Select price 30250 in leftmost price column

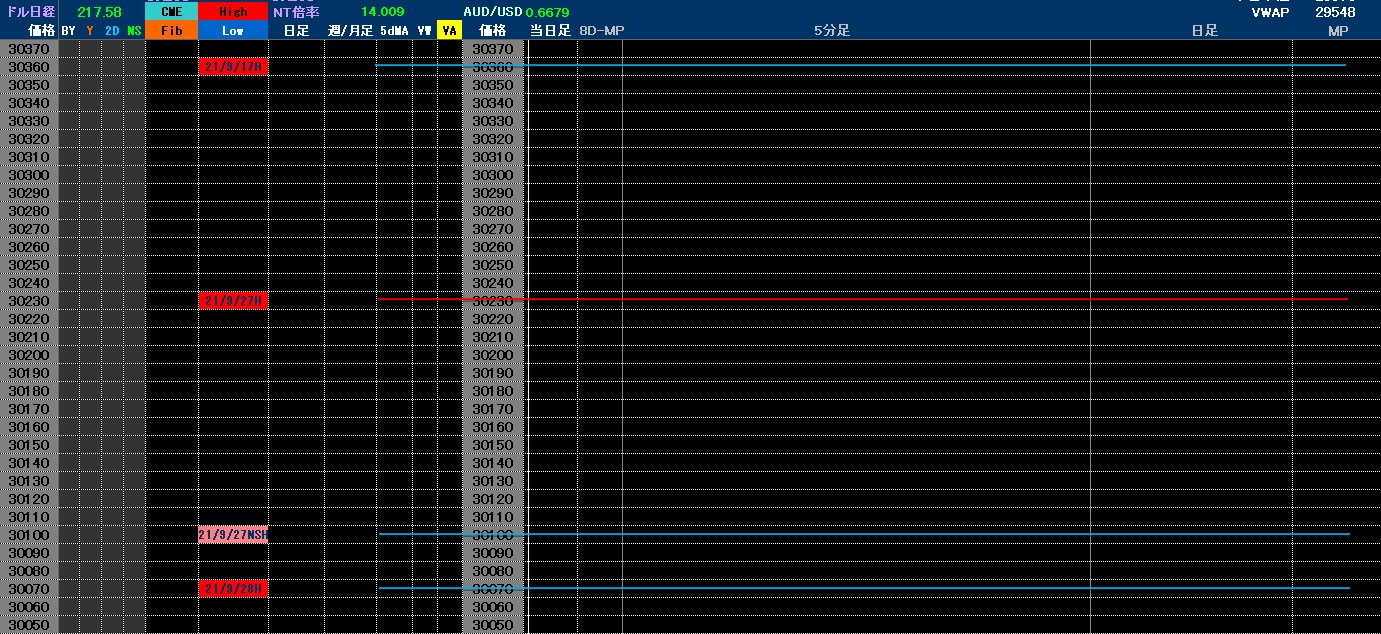tap(28, 265)
